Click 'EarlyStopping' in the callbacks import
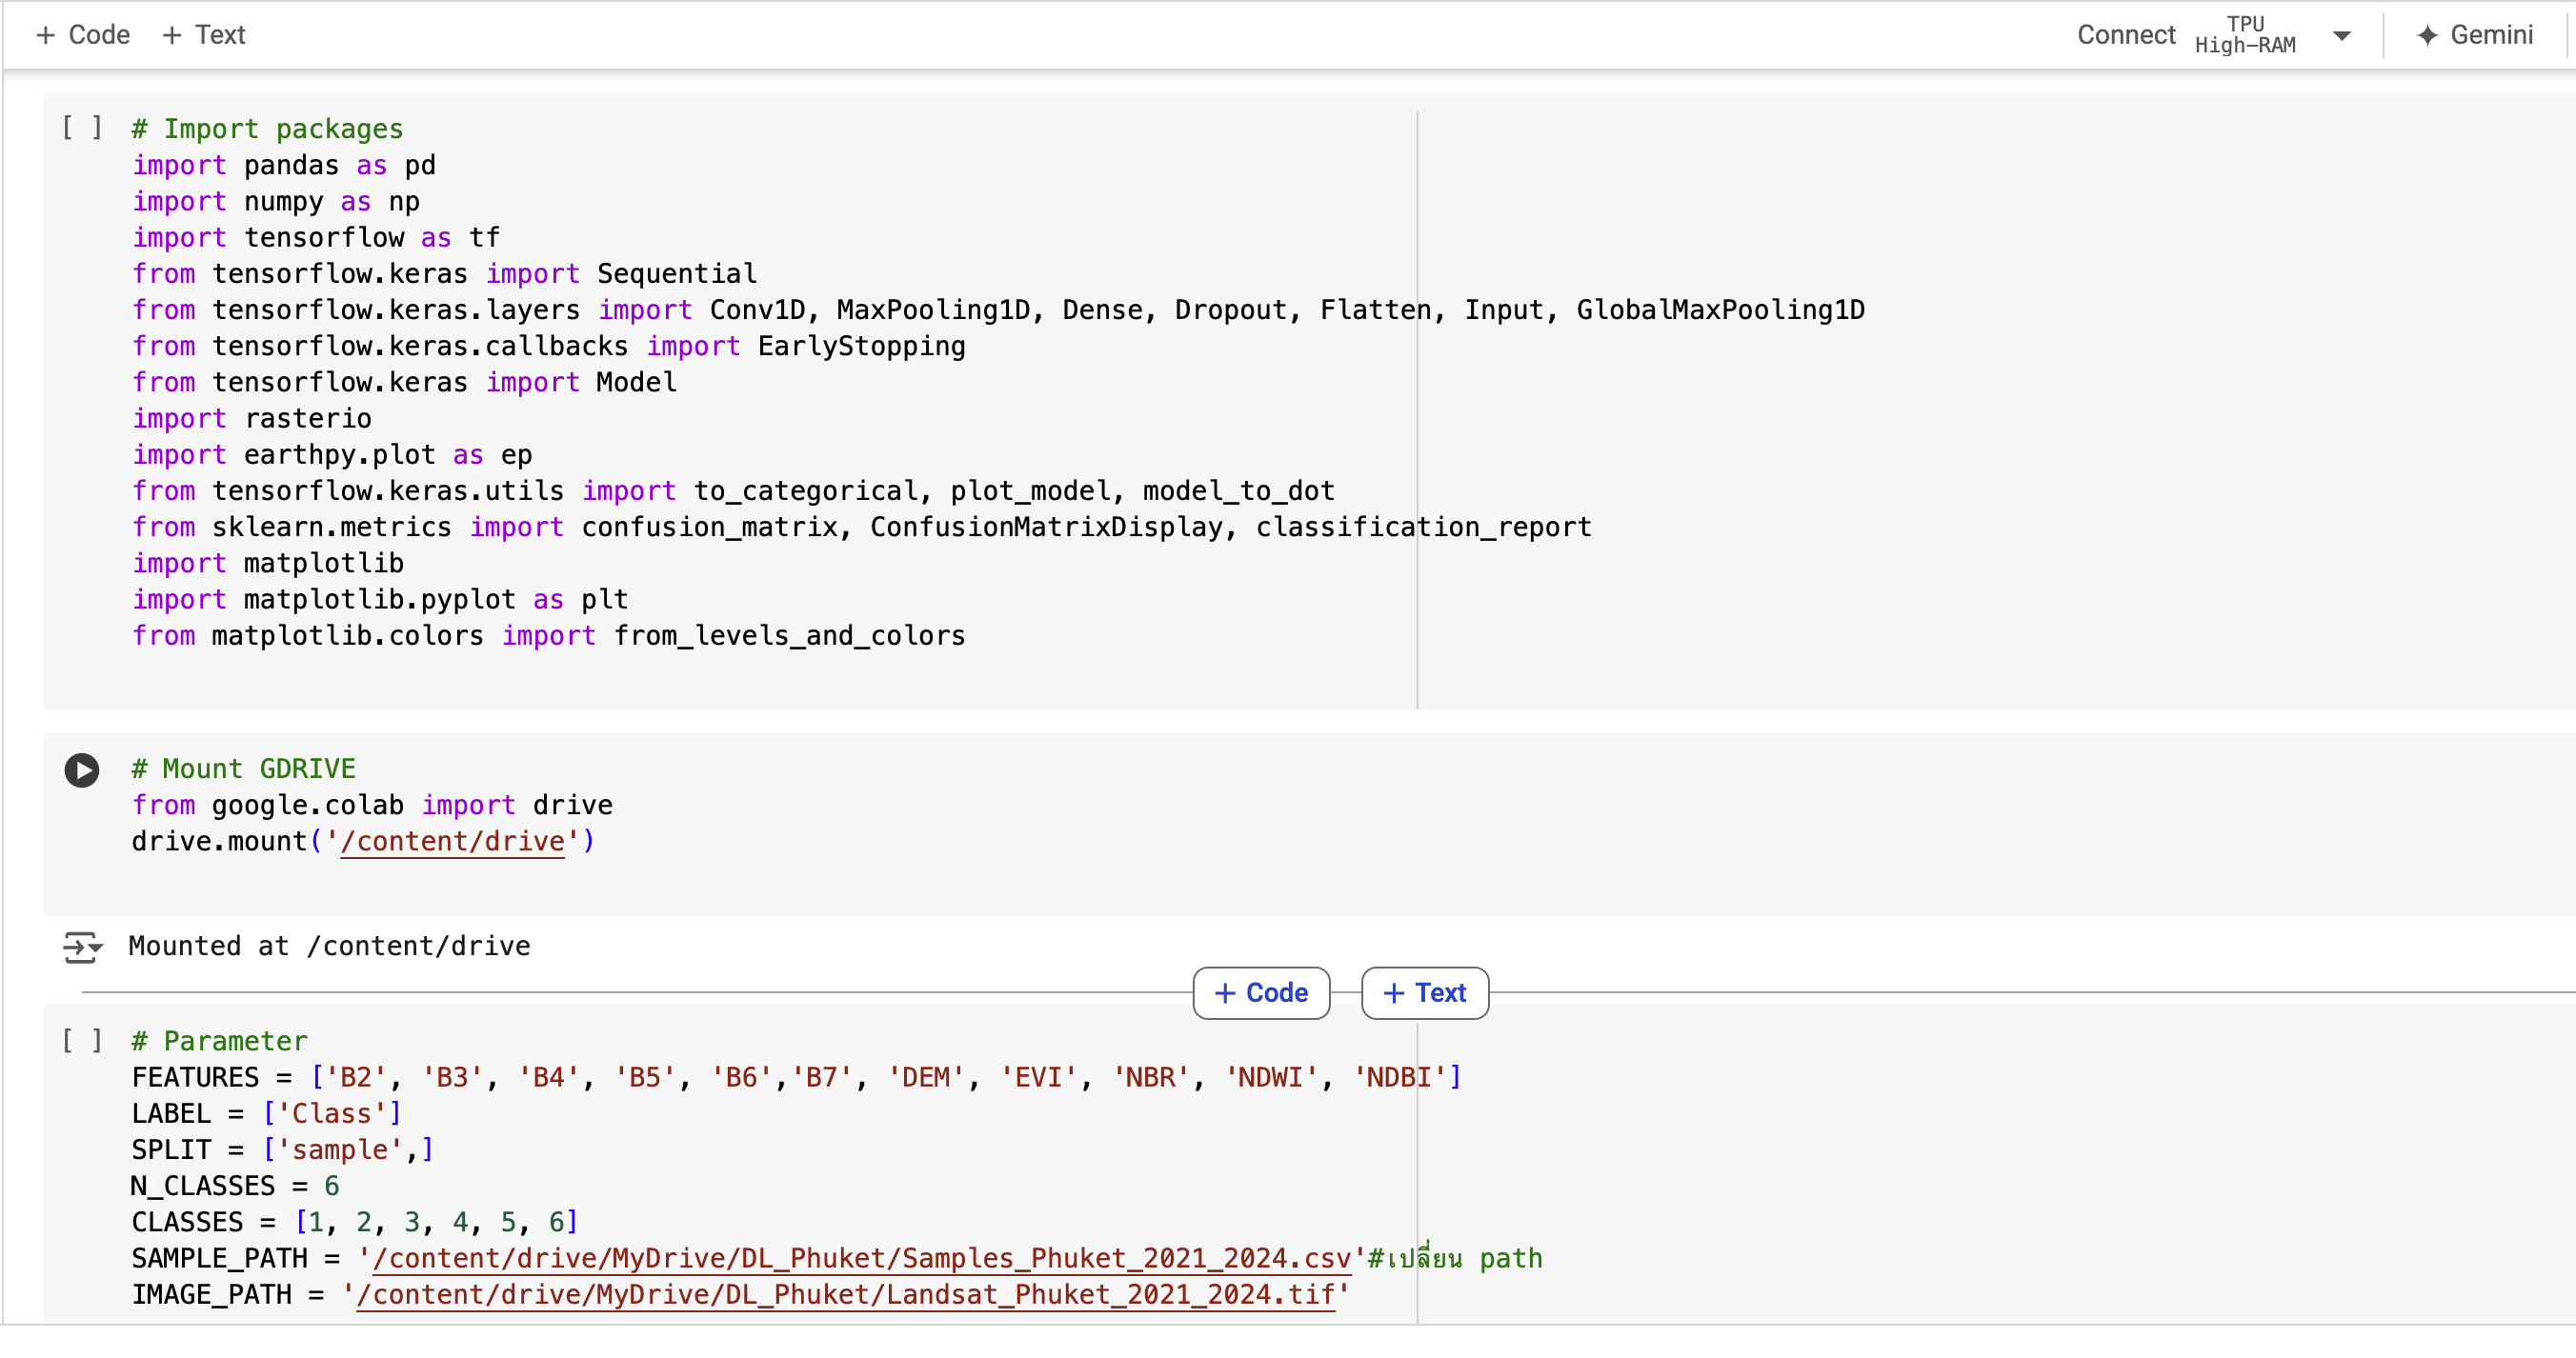 tap(861, 346)
